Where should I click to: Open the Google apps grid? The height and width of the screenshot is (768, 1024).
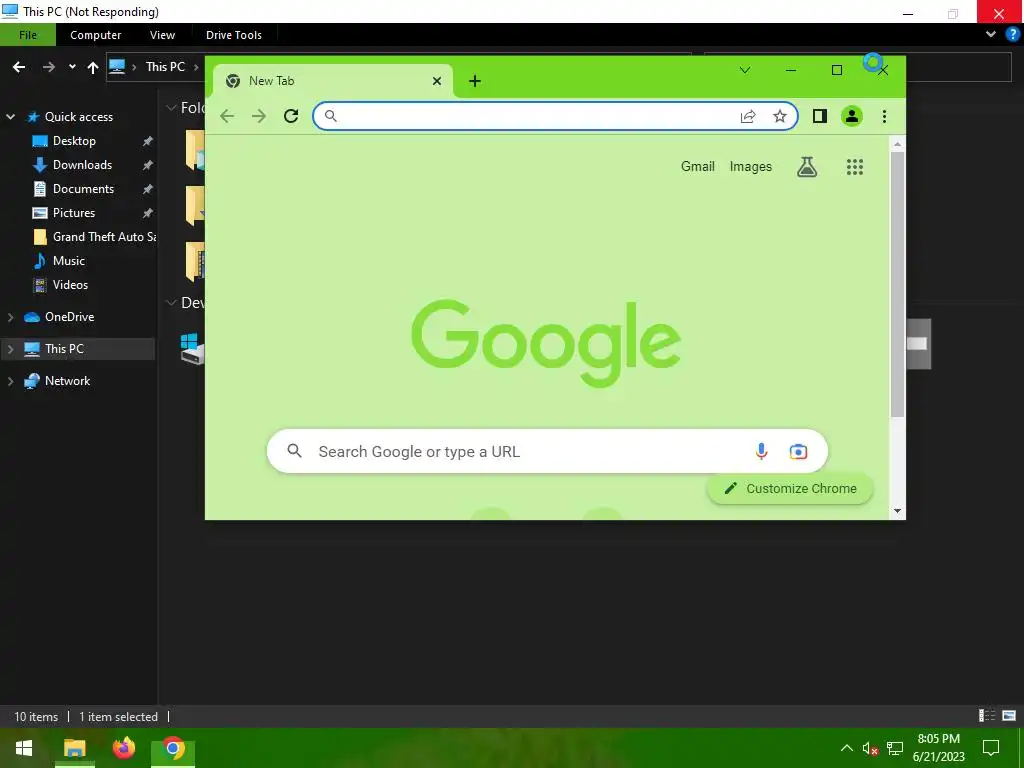tap(855, 167)
